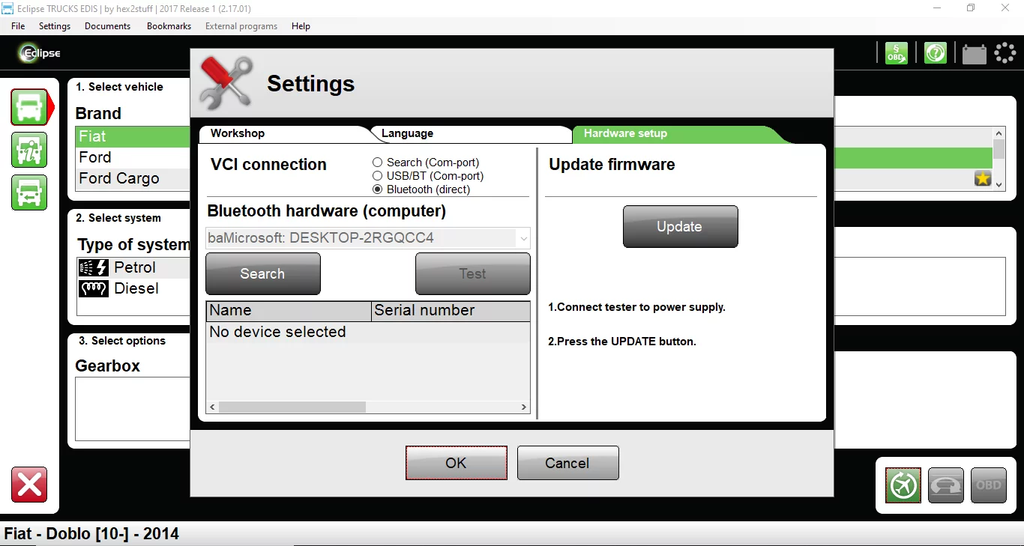This screenshot has height=546, width=1024.
Task: Click the yellow star favorites icon
Action: [982, 179]
